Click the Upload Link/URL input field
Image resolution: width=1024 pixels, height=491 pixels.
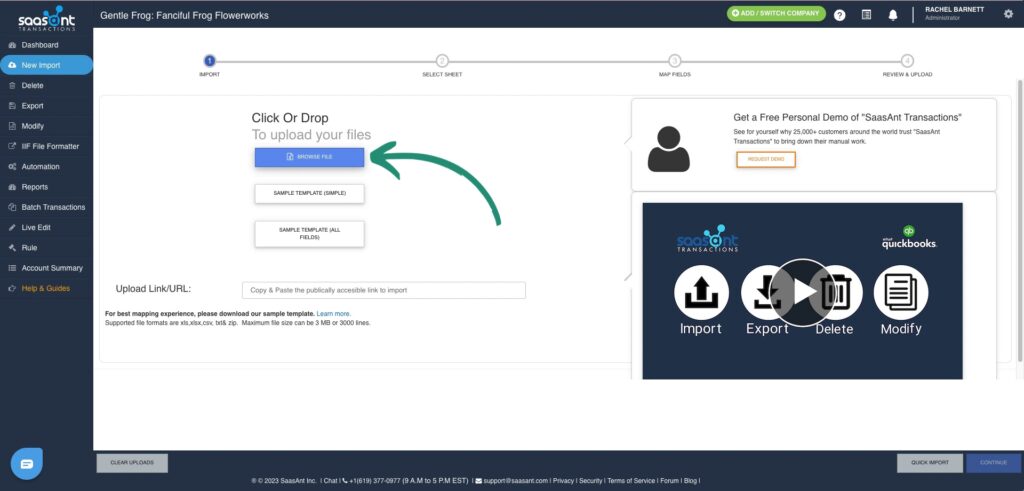383,290
